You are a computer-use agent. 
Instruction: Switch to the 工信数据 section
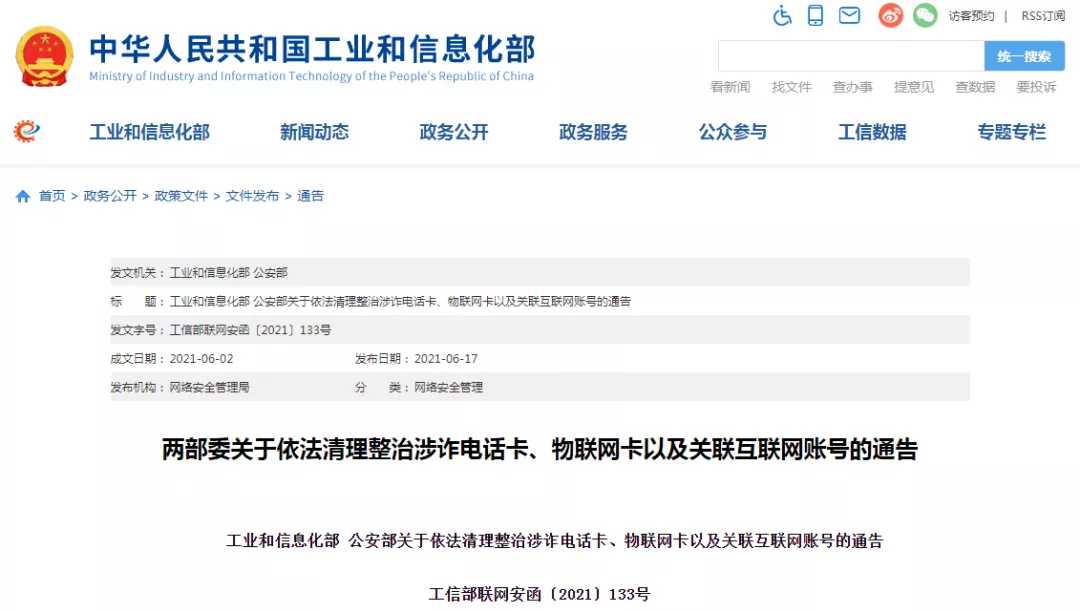871,131
